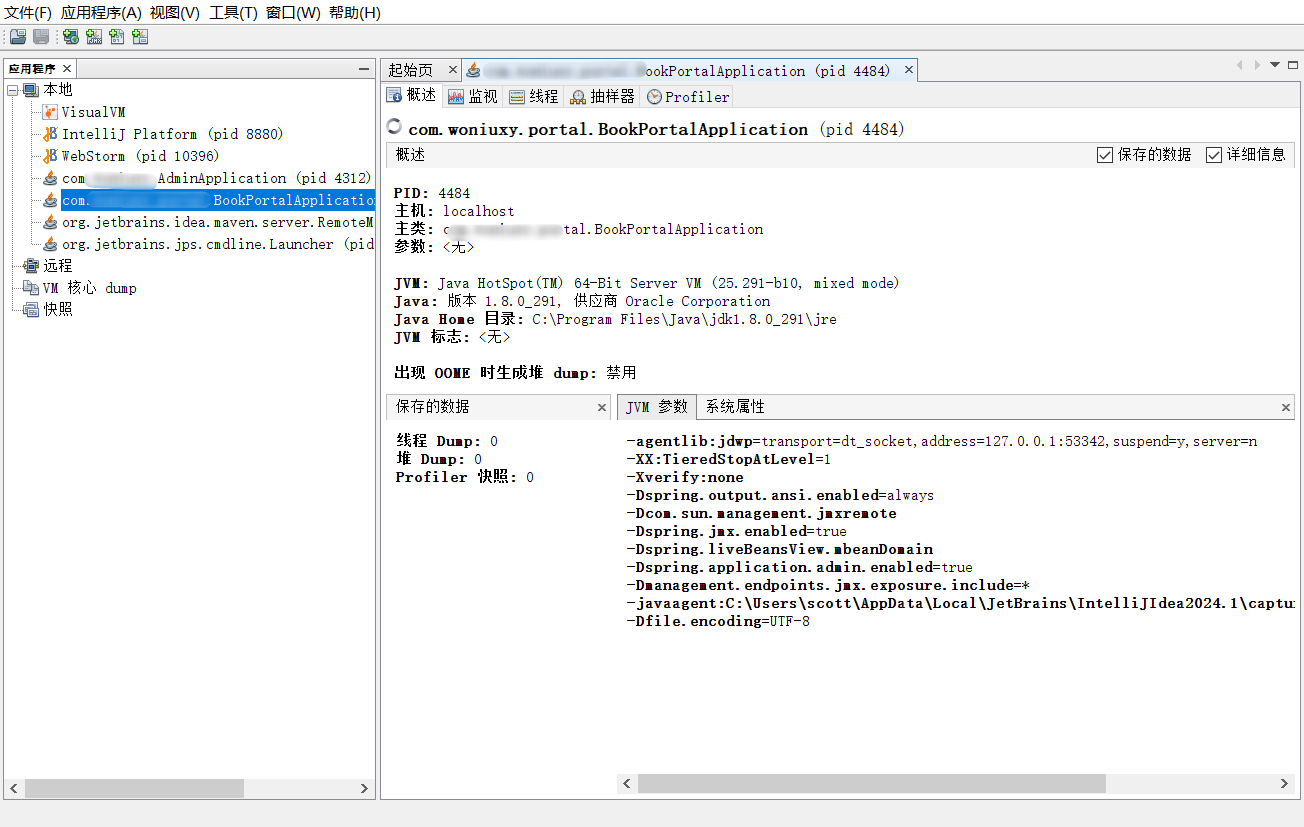Click the WebStorm node icon

[50, 156]
